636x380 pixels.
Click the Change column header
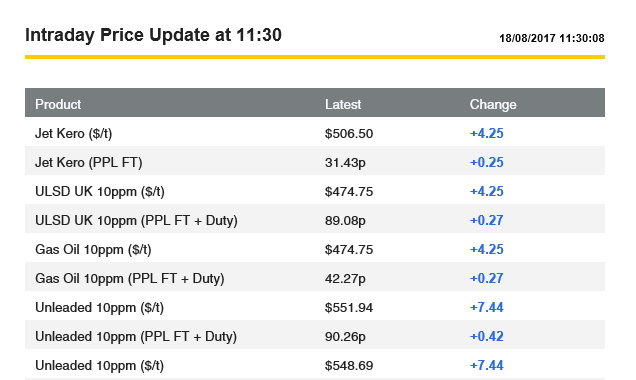point(493,105)
